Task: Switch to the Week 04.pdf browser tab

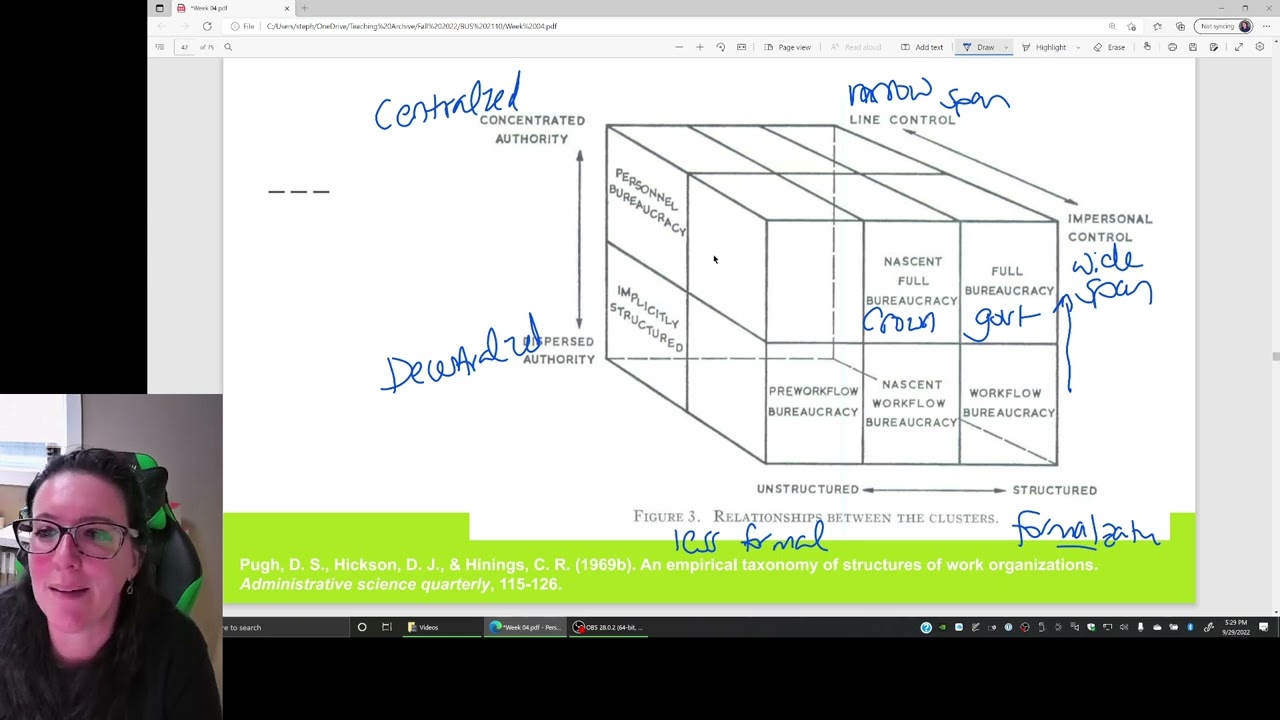Action: point(232,8)
